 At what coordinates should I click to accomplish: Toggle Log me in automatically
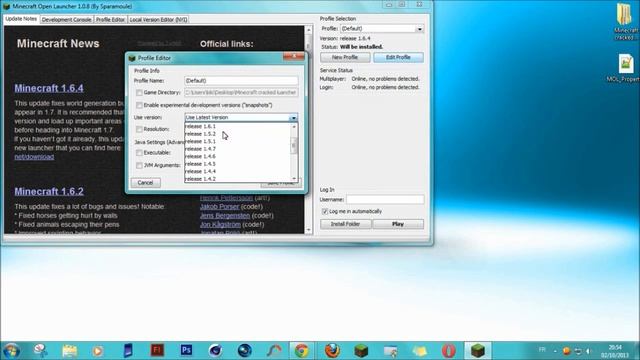(325, 211)
